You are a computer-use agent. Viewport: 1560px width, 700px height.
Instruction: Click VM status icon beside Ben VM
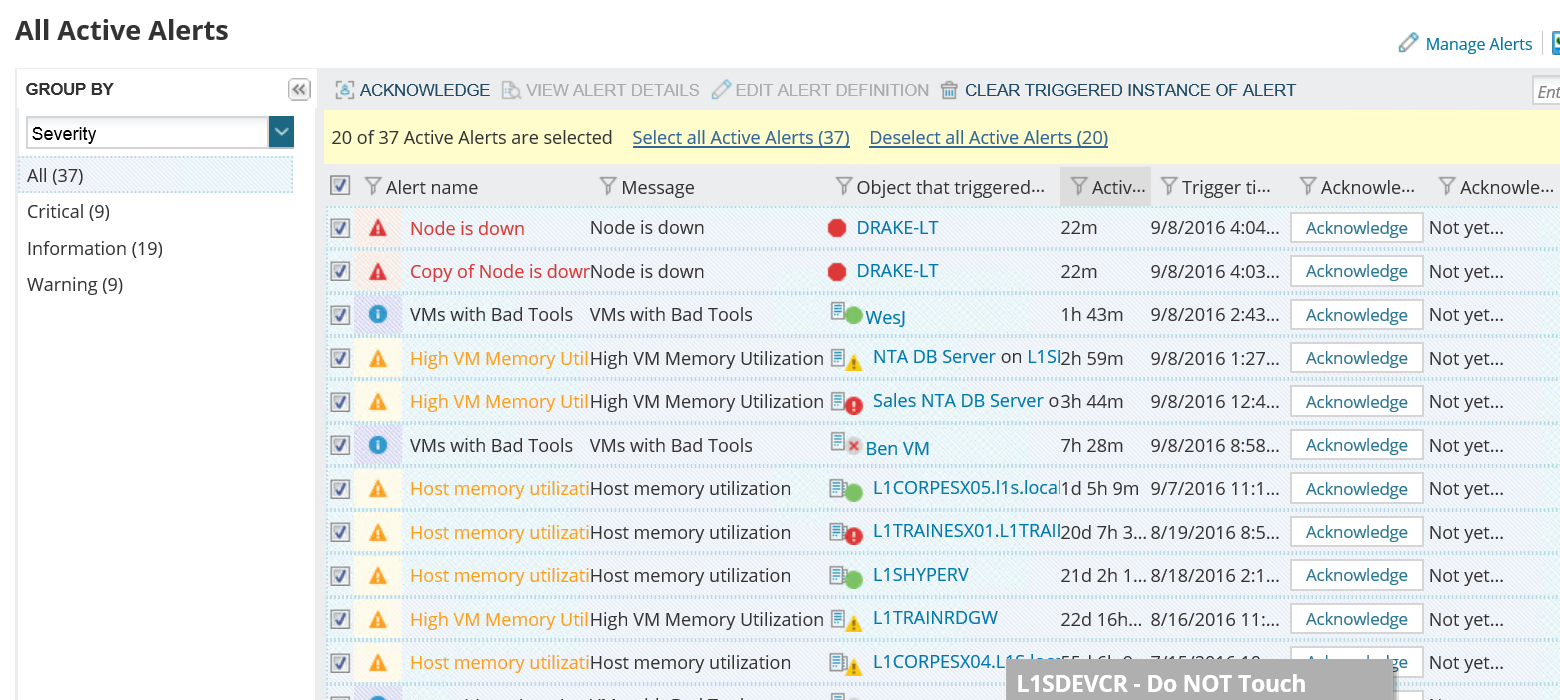(846, 445)
